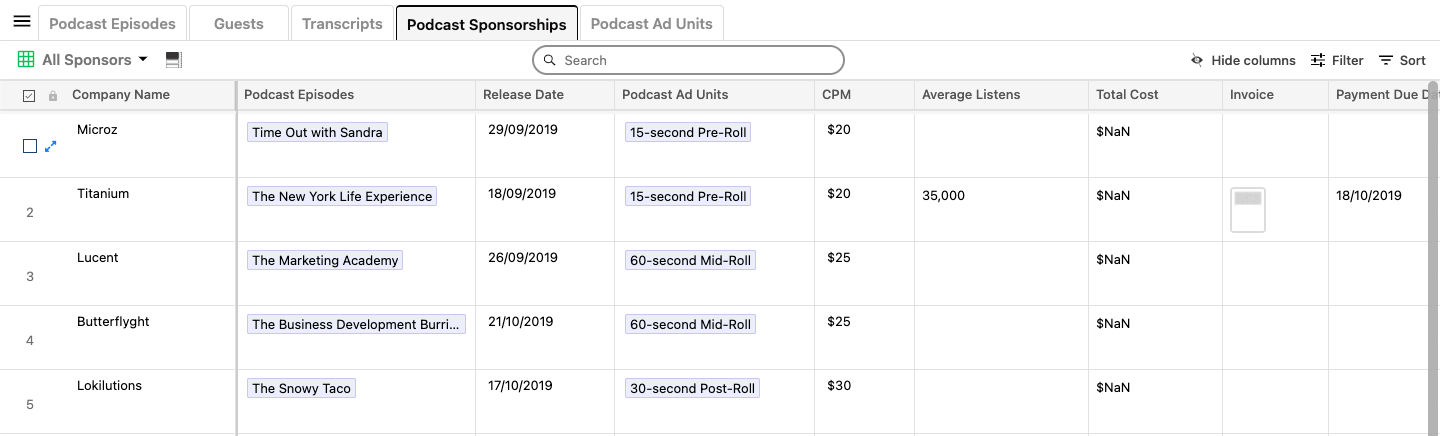Click the row height icon
Viewport: 1440px width, 436px height.
tap(173, 60)
